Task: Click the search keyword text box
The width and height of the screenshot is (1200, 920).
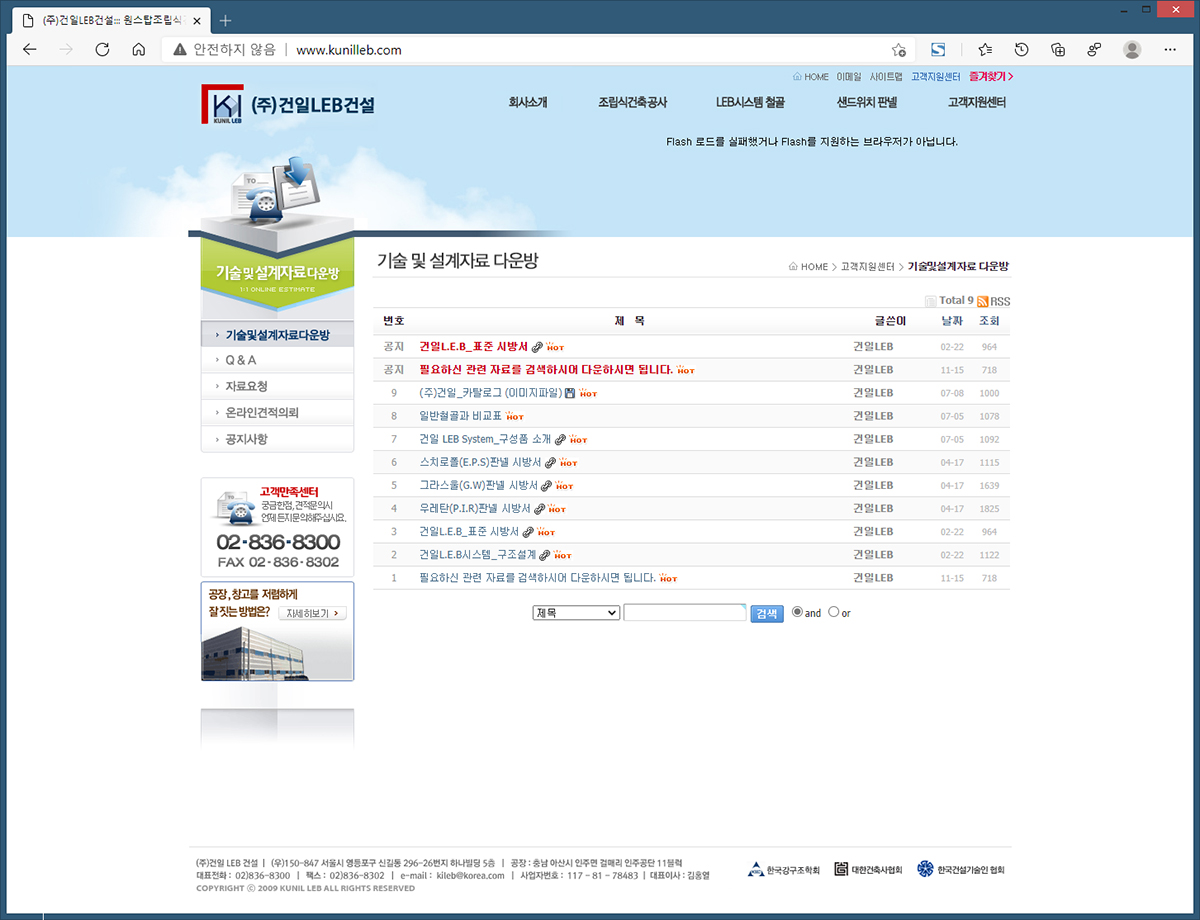Action: click(684, 613)
